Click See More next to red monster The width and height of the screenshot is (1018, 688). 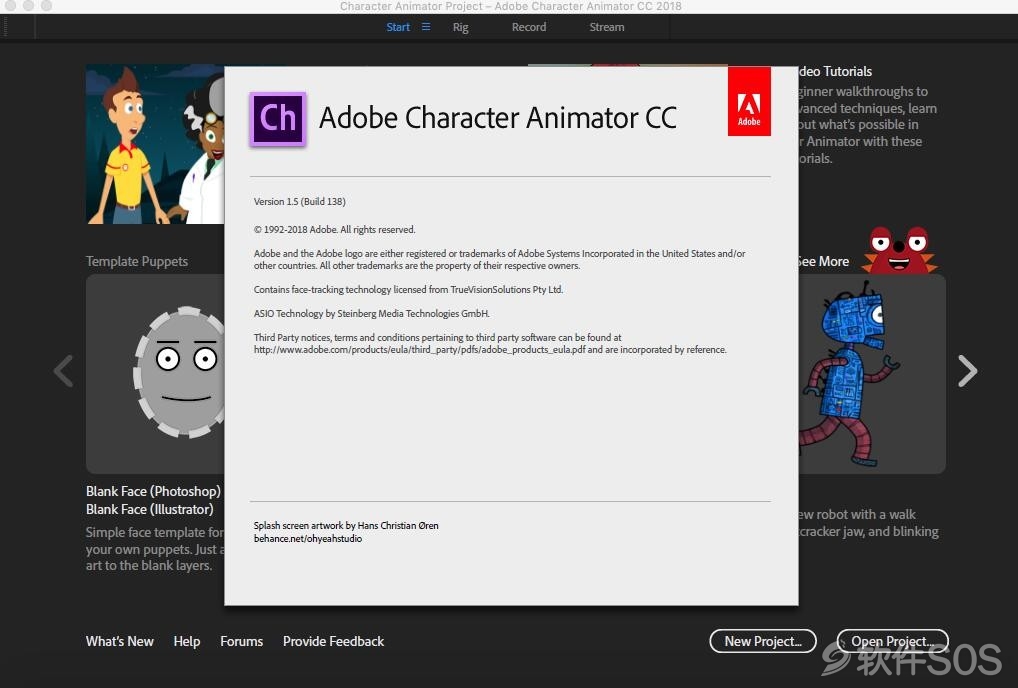824,261
